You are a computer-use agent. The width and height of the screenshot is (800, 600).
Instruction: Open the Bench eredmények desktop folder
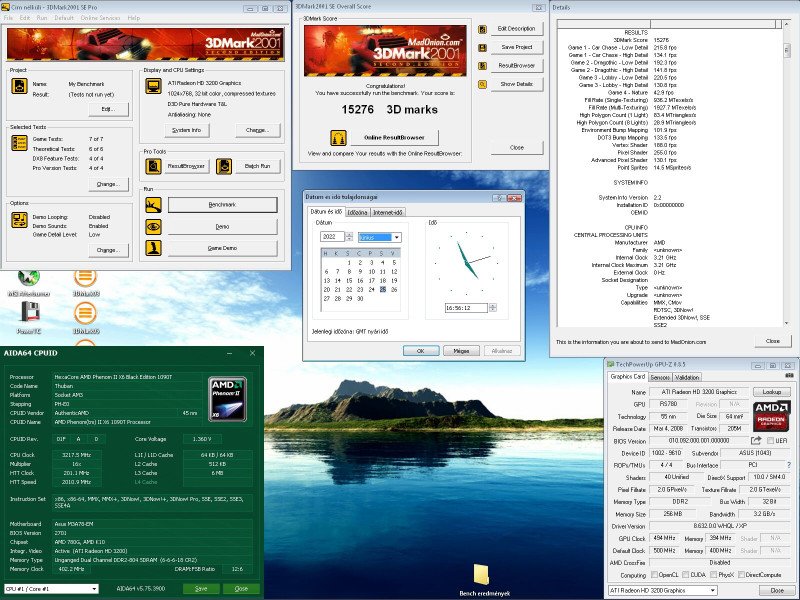coord(480,574)
